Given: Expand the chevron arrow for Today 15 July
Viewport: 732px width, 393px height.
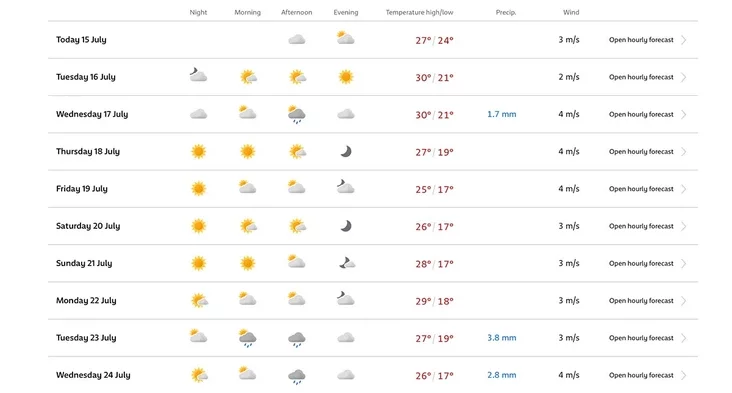Looking at the screenshot, I should click(683, 40).
